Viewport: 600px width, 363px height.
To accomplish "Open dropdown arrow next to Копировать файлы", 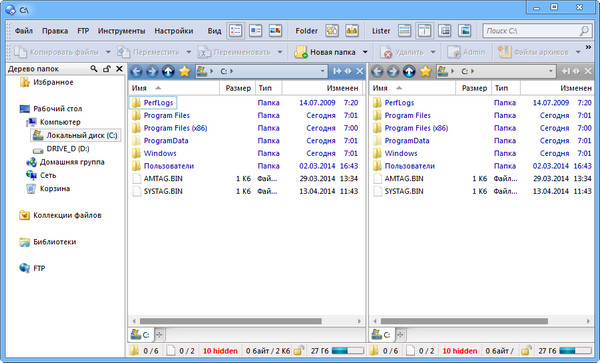I will 108,52.
